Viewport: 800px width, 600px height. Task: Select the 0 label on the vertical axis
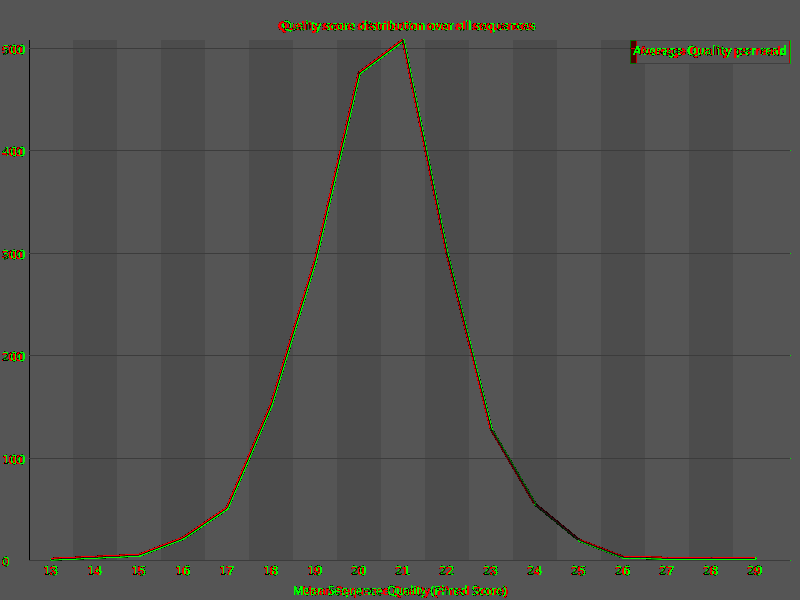[x=6, y=562]
